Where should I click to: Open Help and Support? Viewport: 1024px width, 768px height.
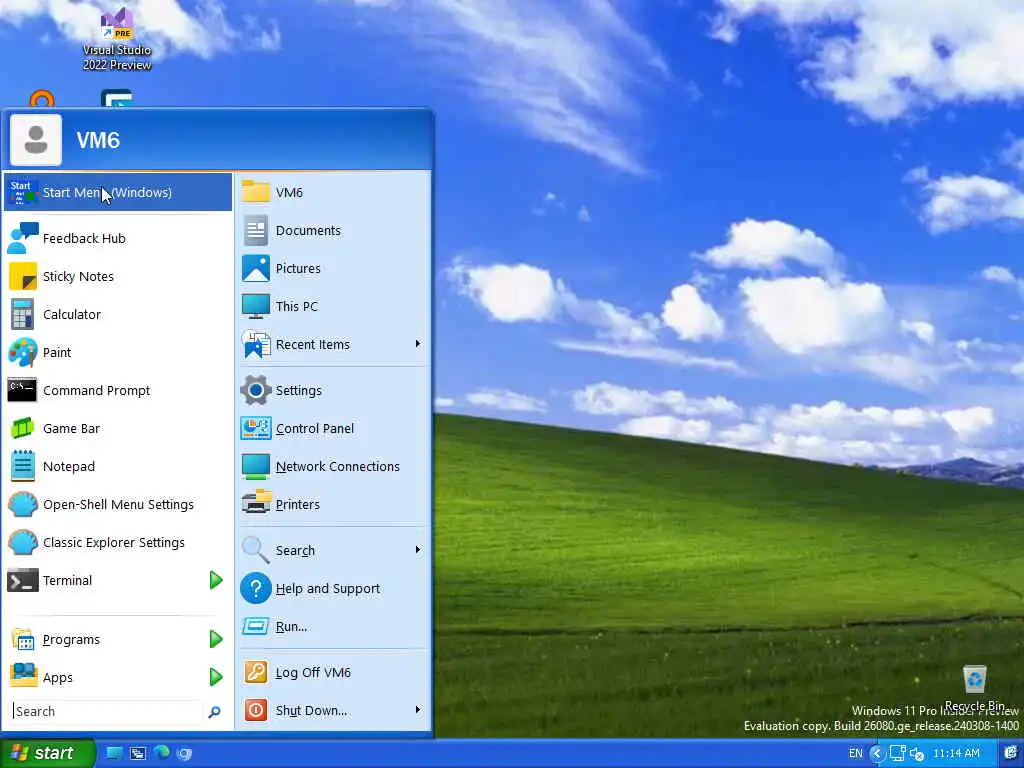pyautogui.click(x=333, y=588)
